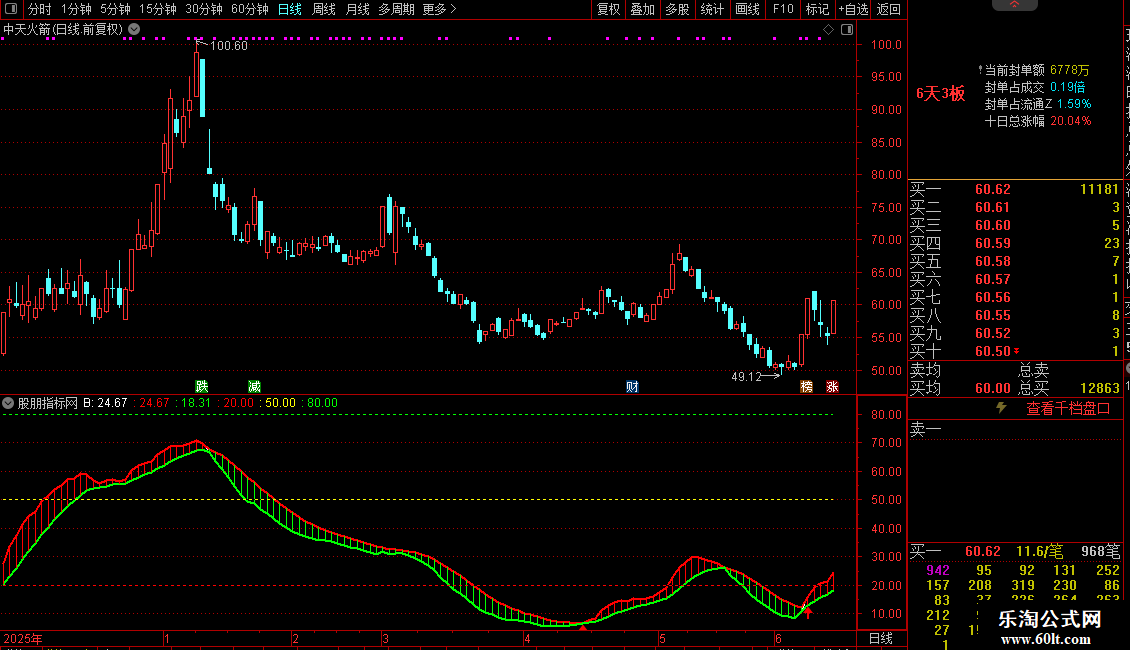Click the 封单占成交 0.19倍 value
Screen dimensions: 1130x650
1067,87
